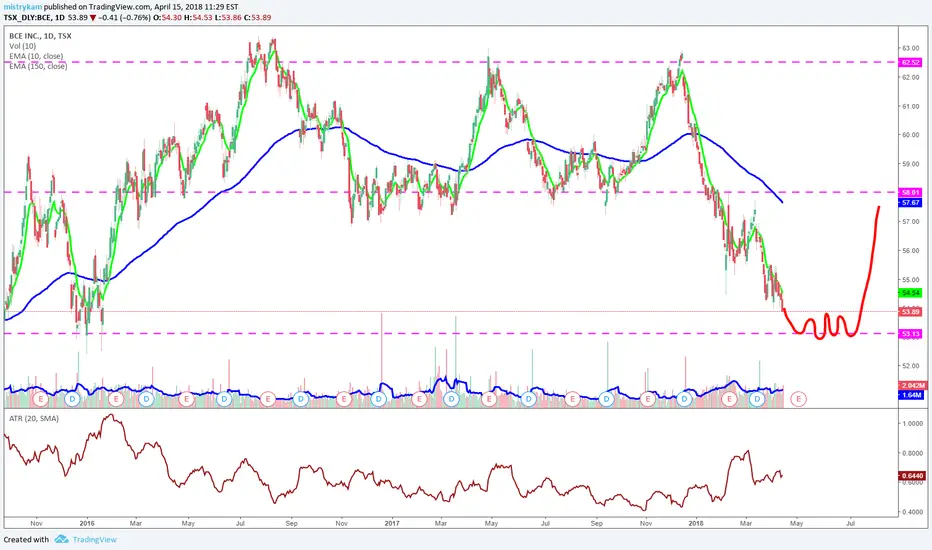Viewport: 932px width, 550px height.
Task: Click the red down-arrow change indicator in the header
Action: tap(93, 18)
